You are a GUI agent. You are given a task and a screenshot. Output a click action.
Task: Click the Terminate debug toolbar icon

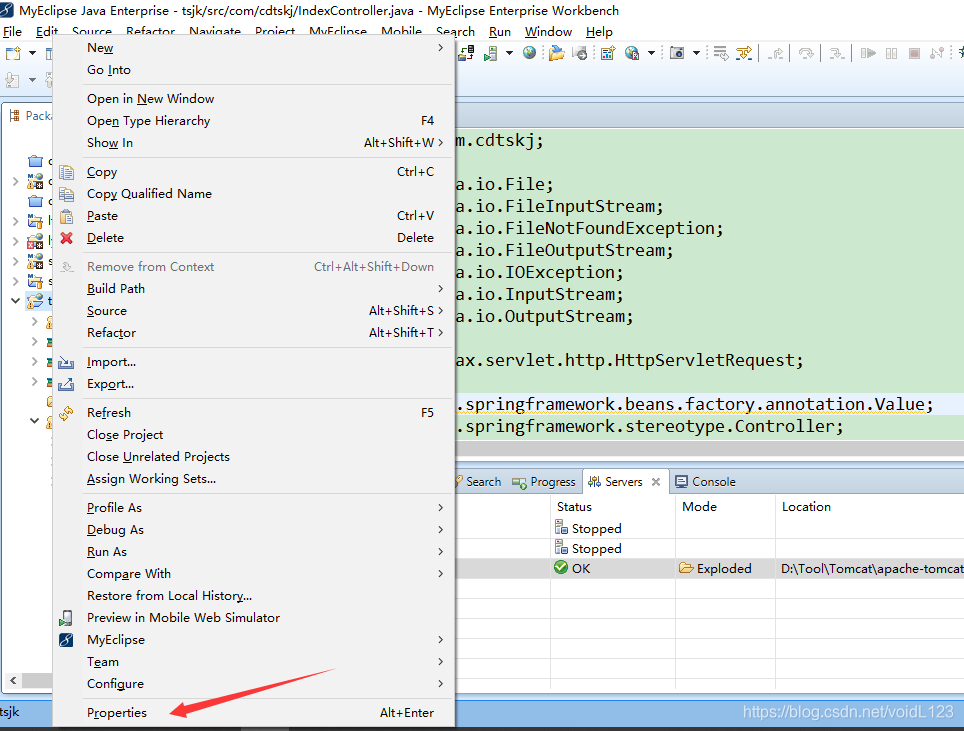914,53
